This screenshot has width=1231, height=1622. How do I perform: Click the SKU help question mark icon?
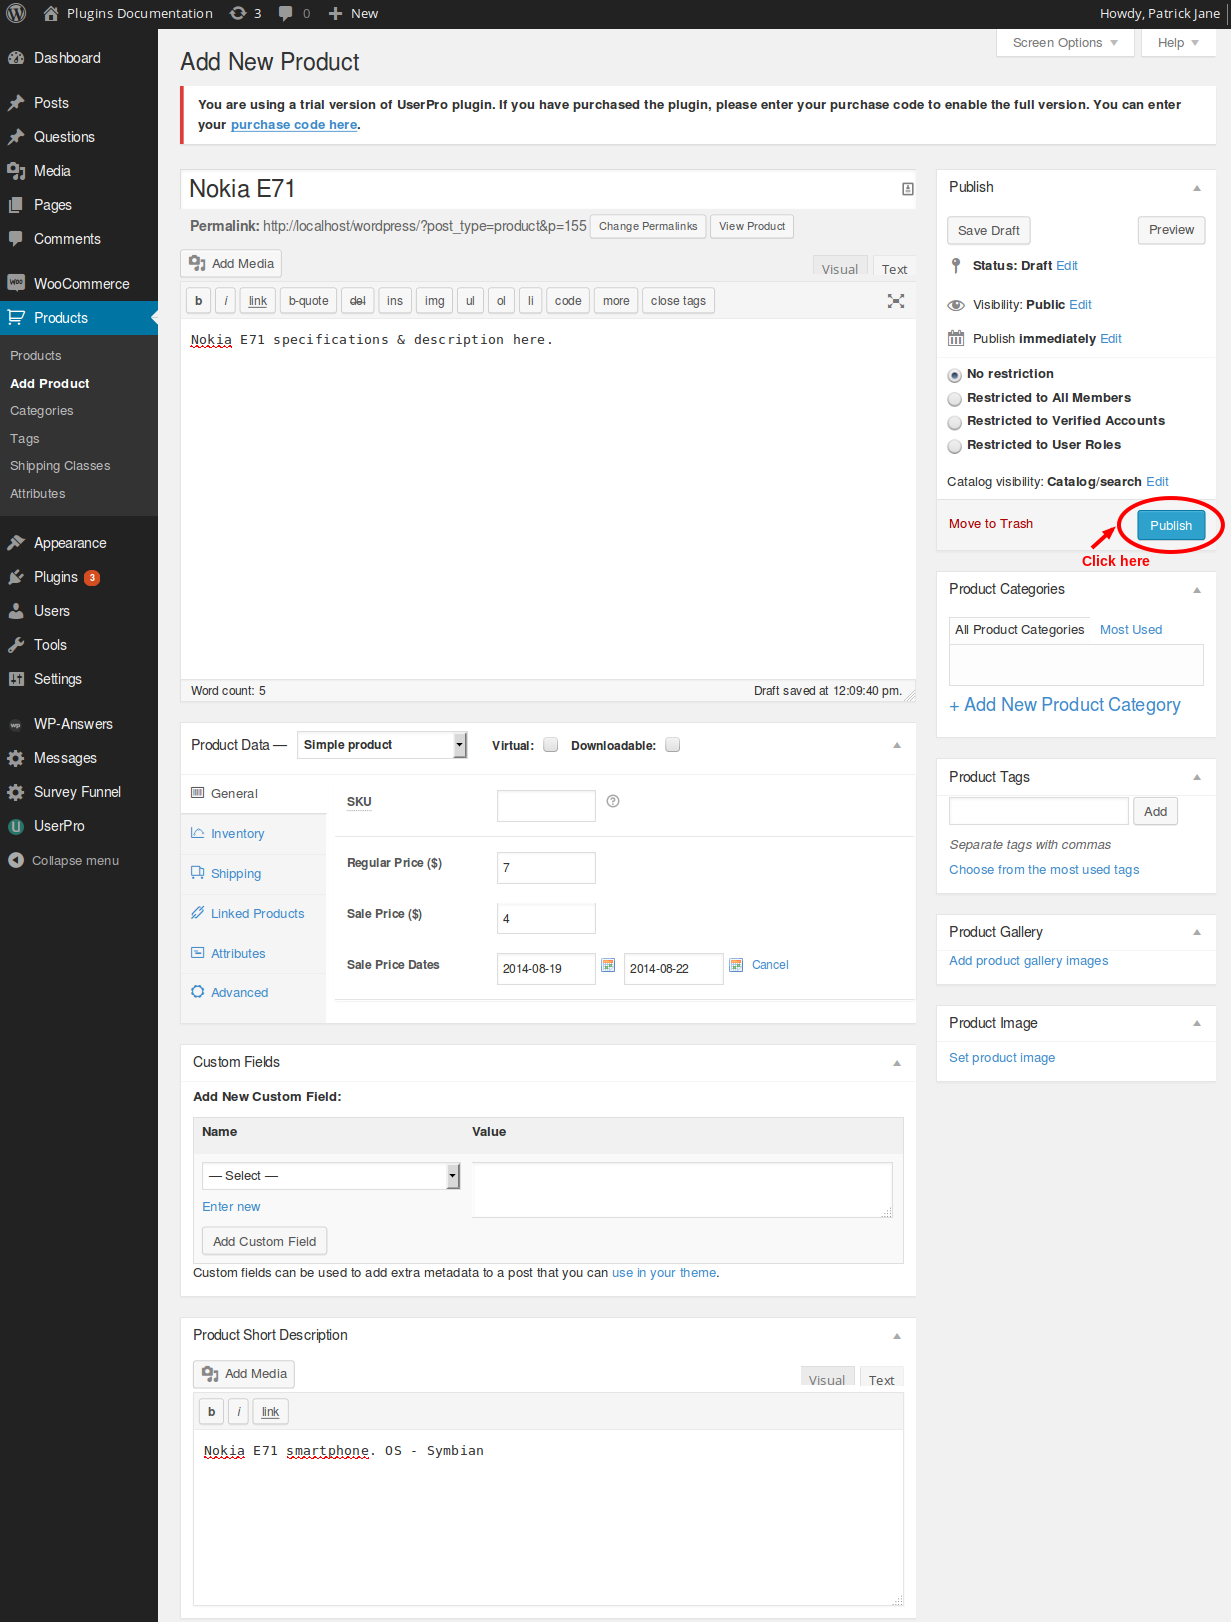[x=613, y=801]
